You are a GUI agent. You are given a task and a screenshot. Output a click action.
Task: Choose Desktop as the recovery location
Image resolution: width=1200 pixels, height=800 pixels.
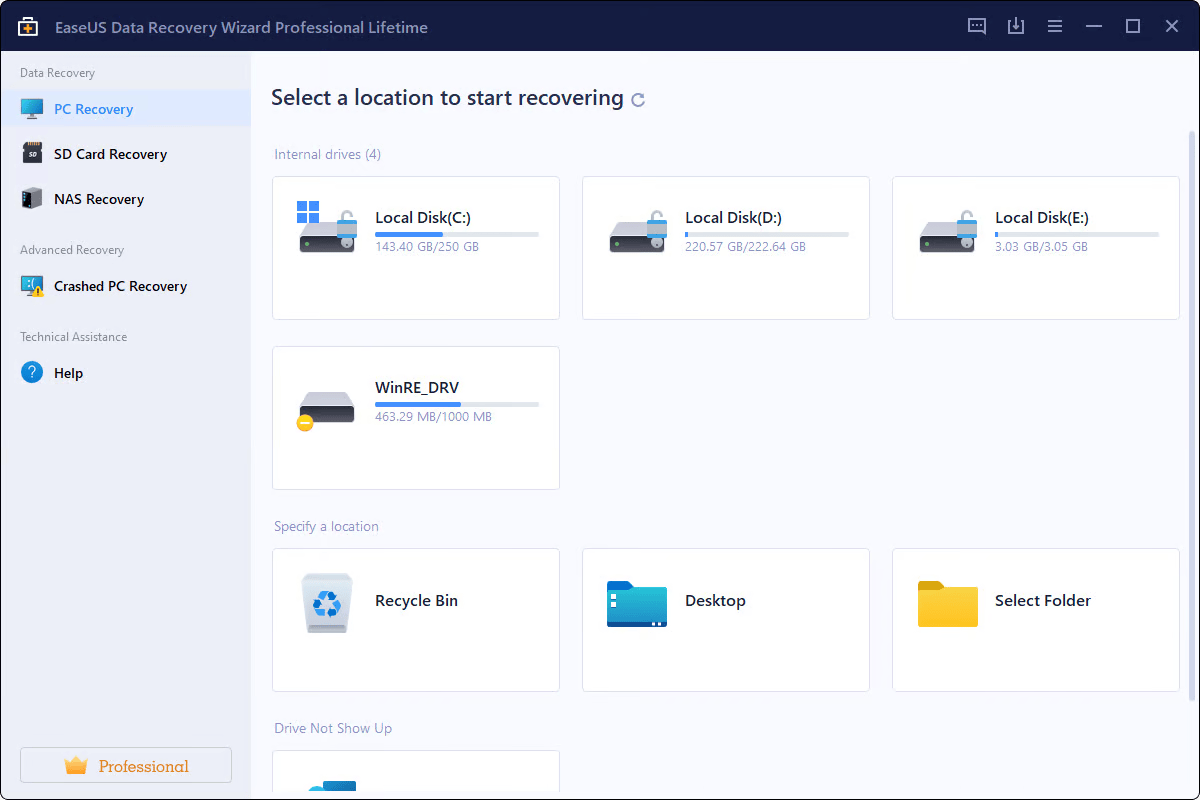pyautogui.click(x=725, y=620)
